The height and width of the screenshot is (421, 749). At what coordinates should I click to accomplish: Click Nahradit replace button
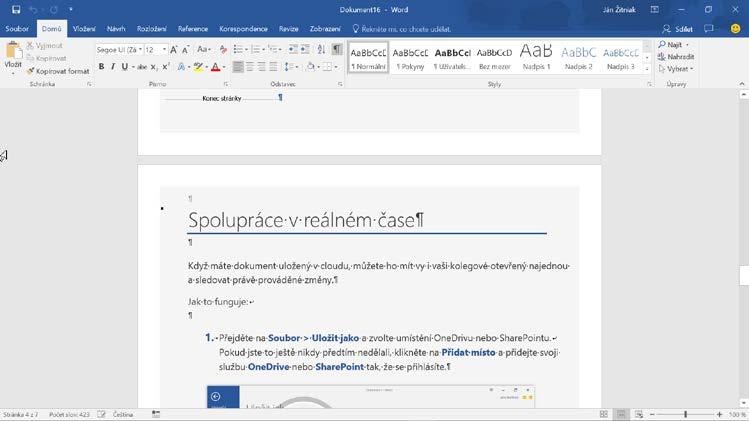pos(676,56)
